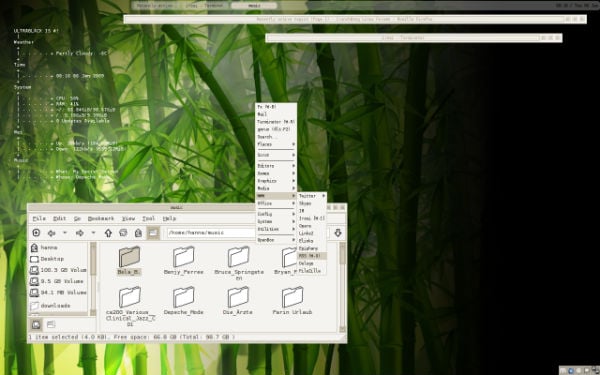Image resolution: width=600 pixels, height=375 pixels.
Task: Open the forward history dropdown arrow
Action: (93, 233)
